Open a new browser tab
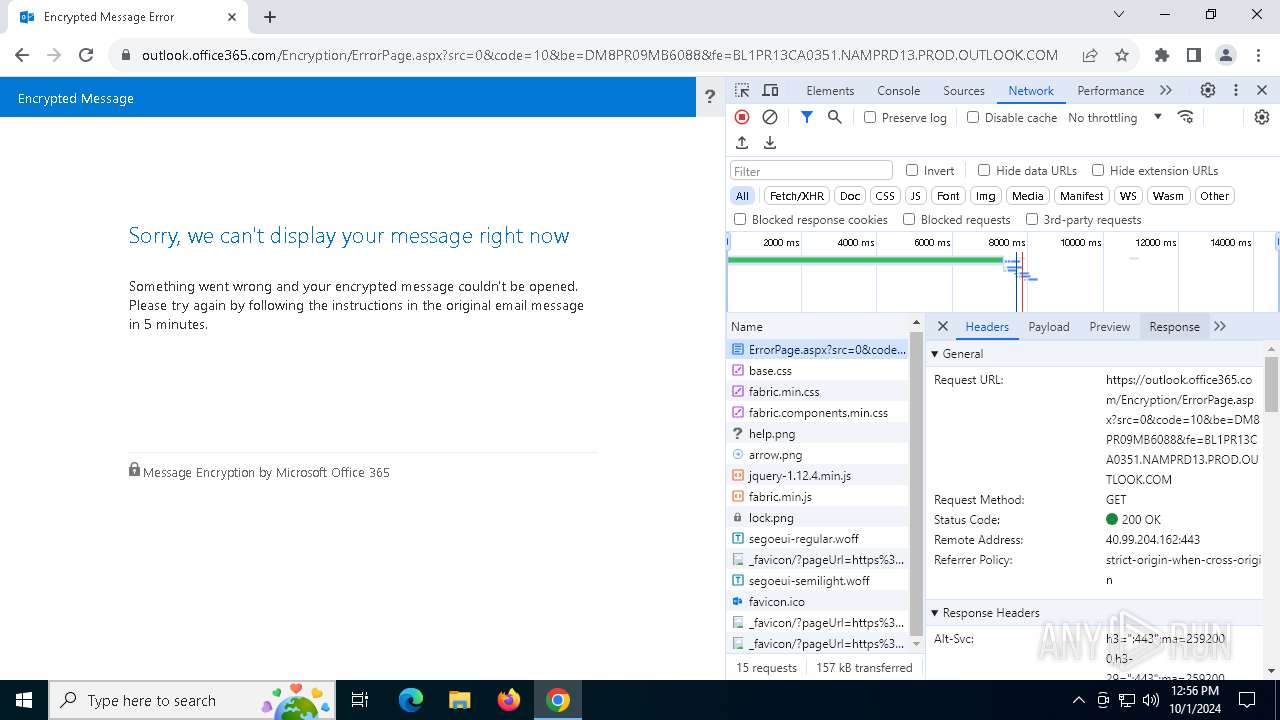The height and width of the screenshot is (720, 1280). coord(270,17)
